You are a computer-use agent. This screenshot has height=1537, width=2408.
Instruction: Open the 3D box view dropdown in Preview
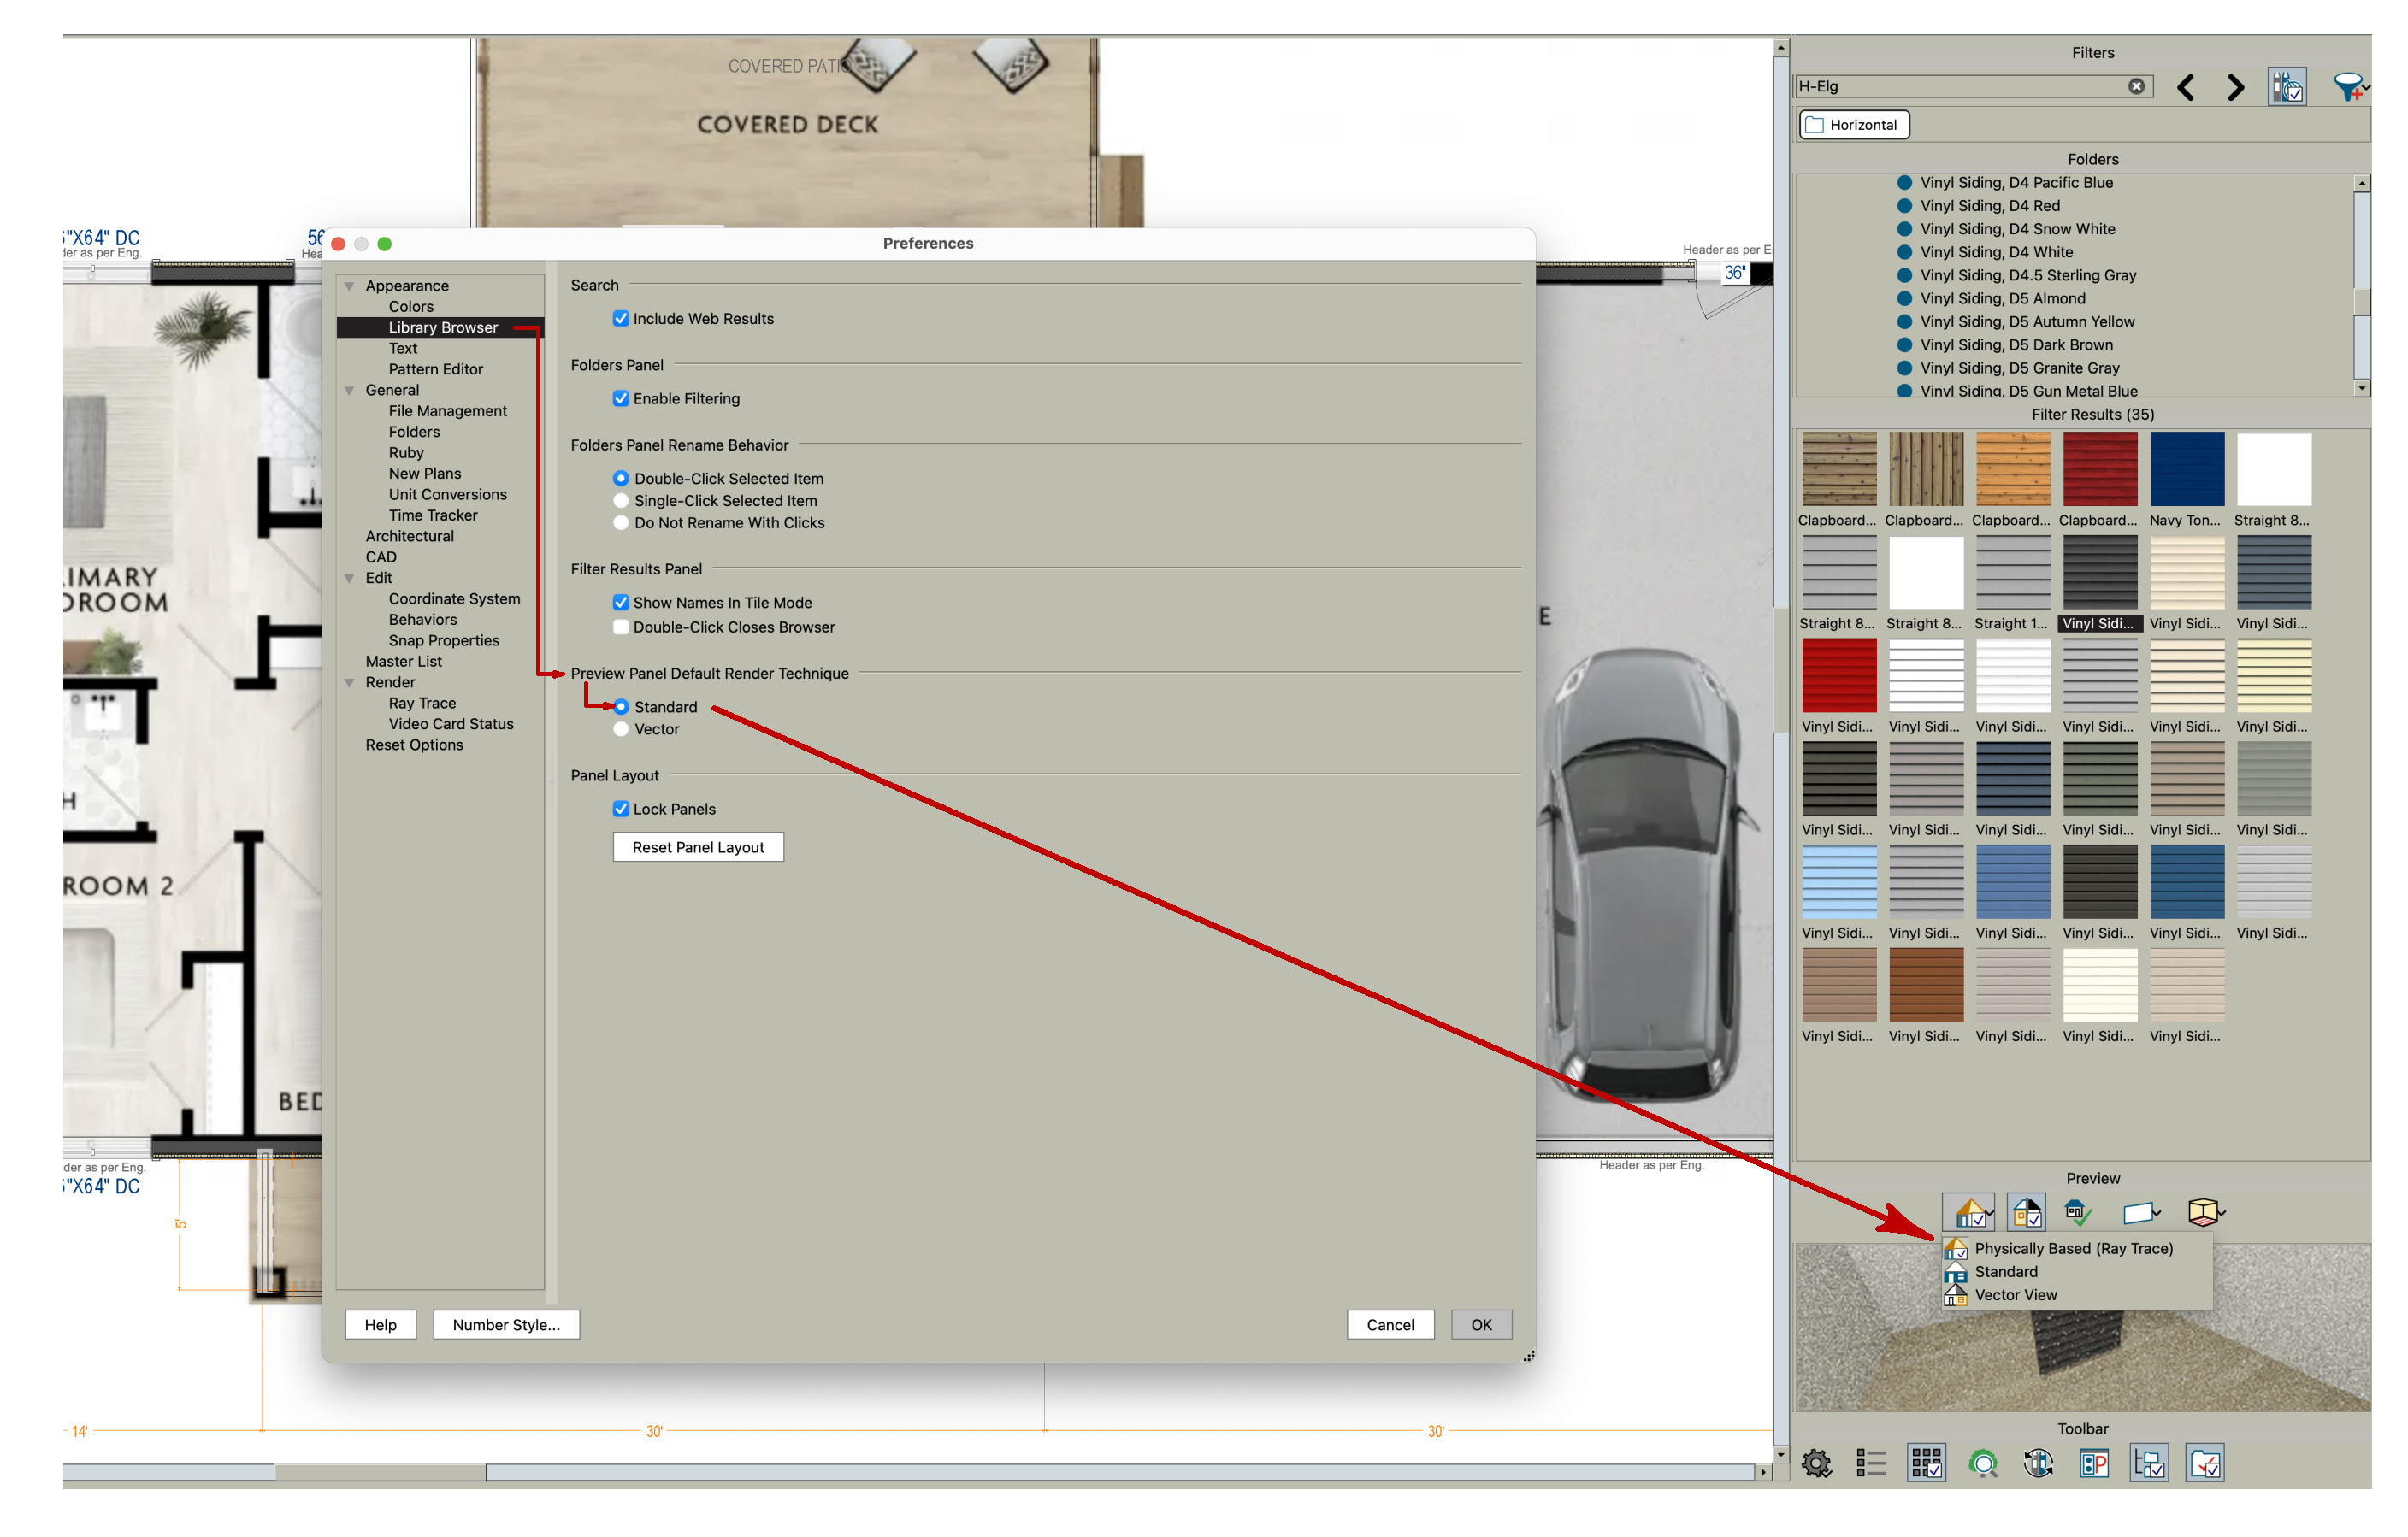(2205, 1212)
